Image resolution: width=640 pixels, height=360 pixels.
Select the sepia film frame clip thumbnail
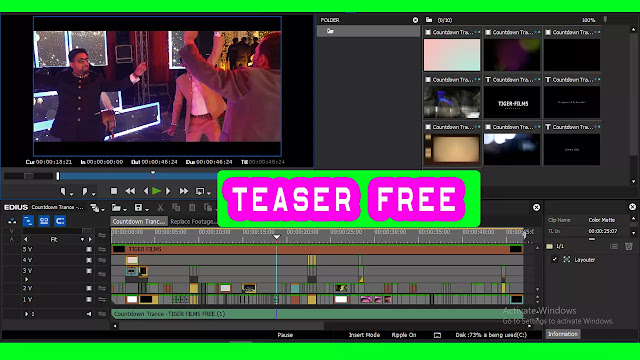(452, 150)
